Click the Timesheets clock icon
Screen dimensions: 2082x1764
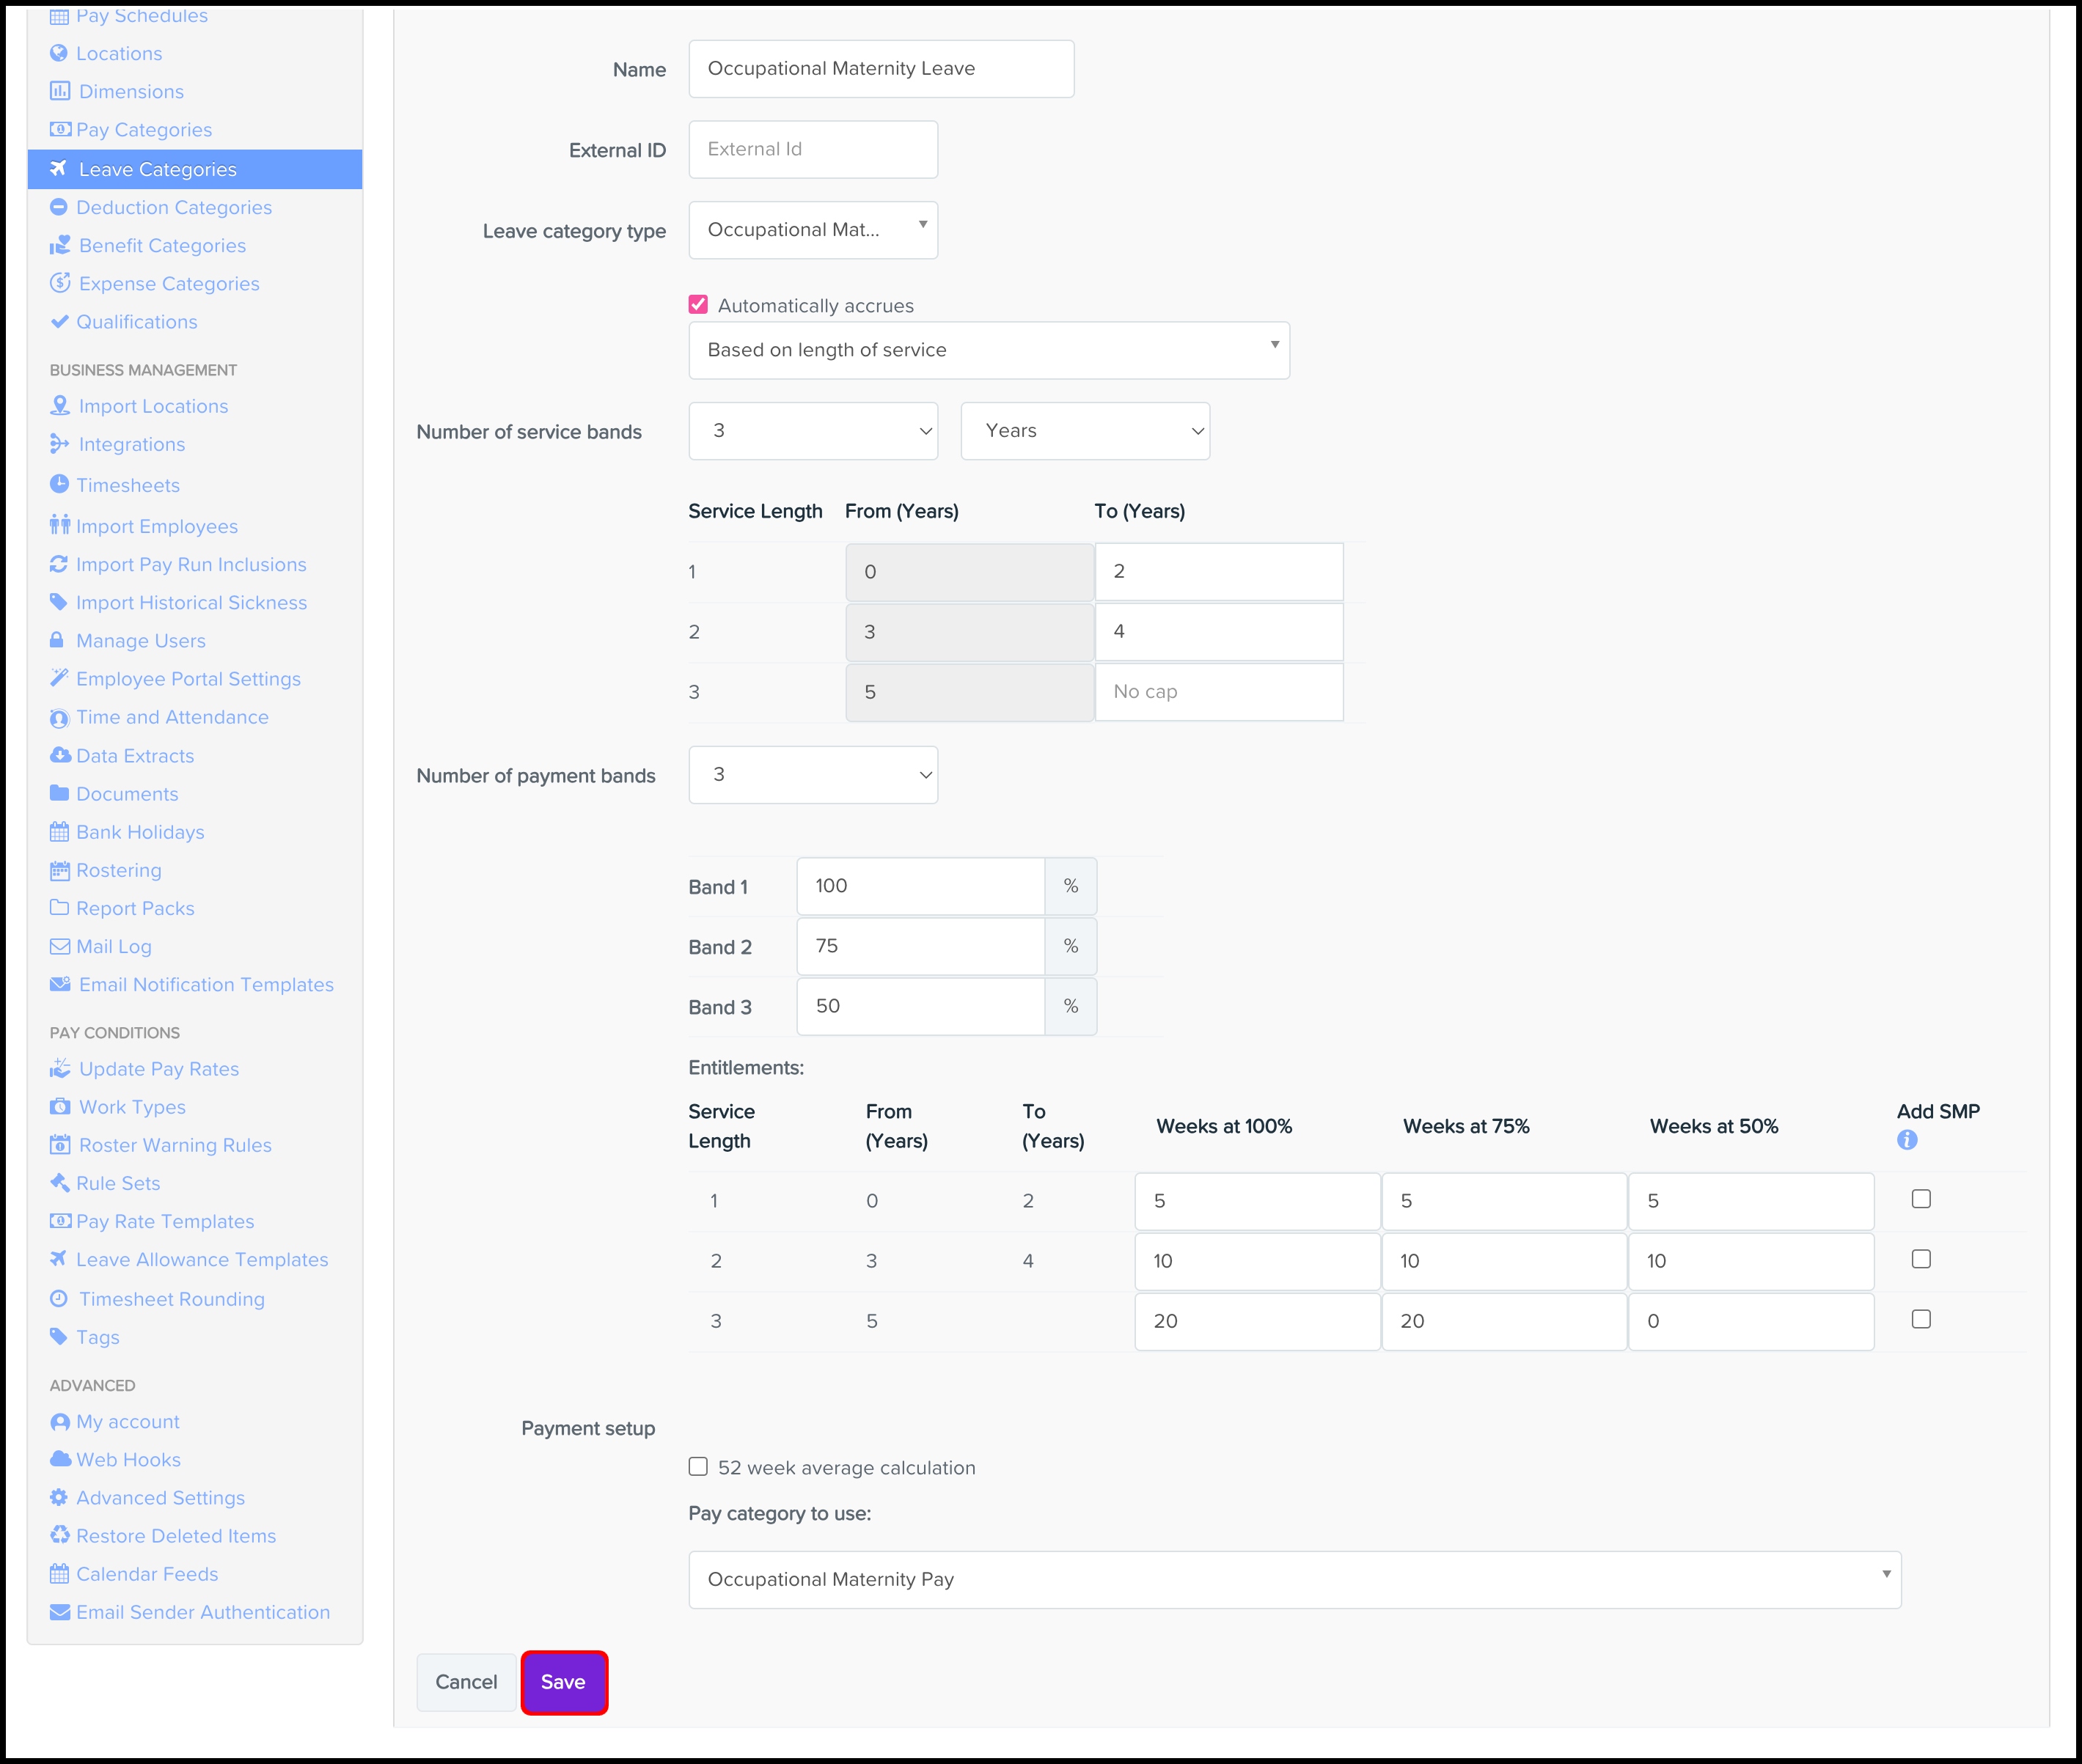click(x=59, y=485)
